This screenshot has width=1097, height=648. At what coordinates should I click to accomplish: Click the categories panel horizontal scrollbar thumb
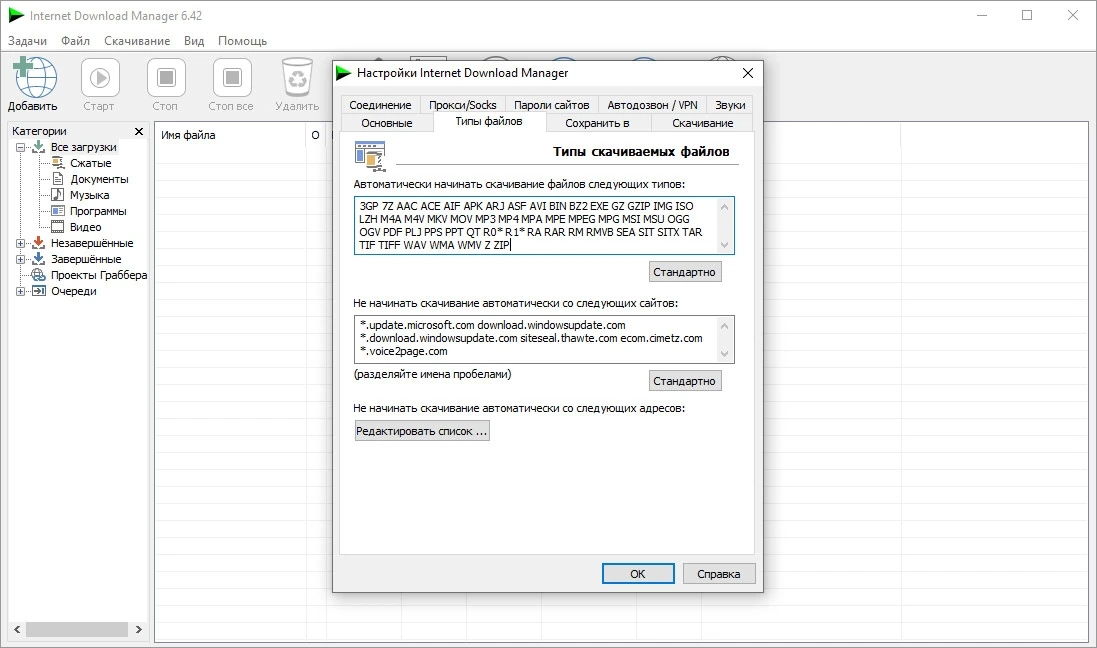pyautogui.click(x=77, y=629)
